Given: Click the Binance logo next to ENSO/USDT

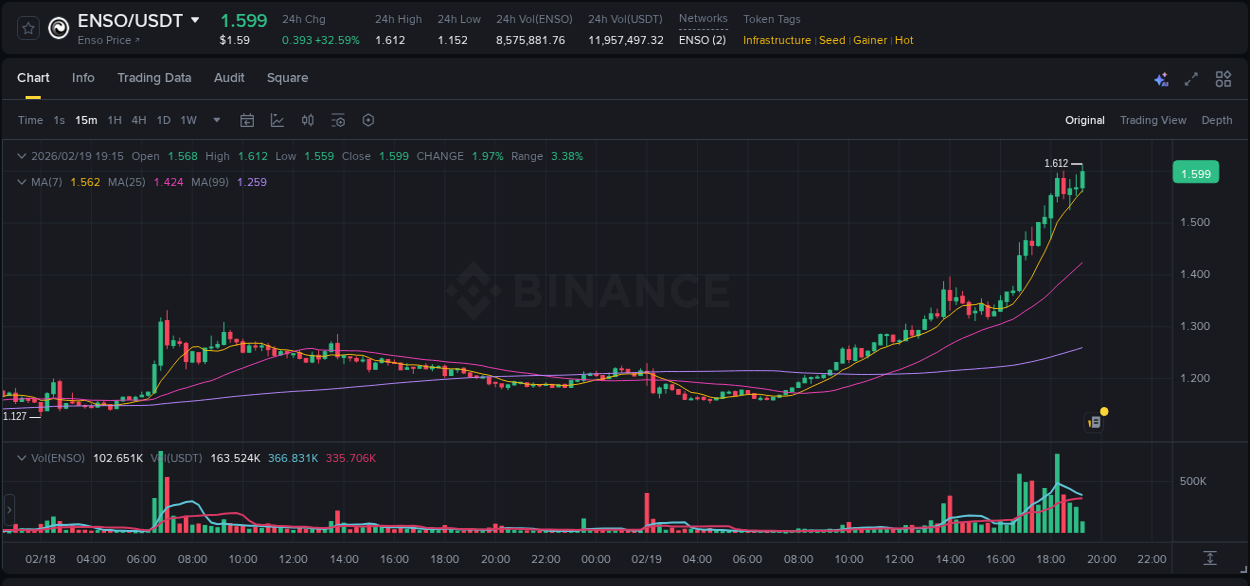Looking at the screenshot, I should pyautogui.click(x=57, y=27).
